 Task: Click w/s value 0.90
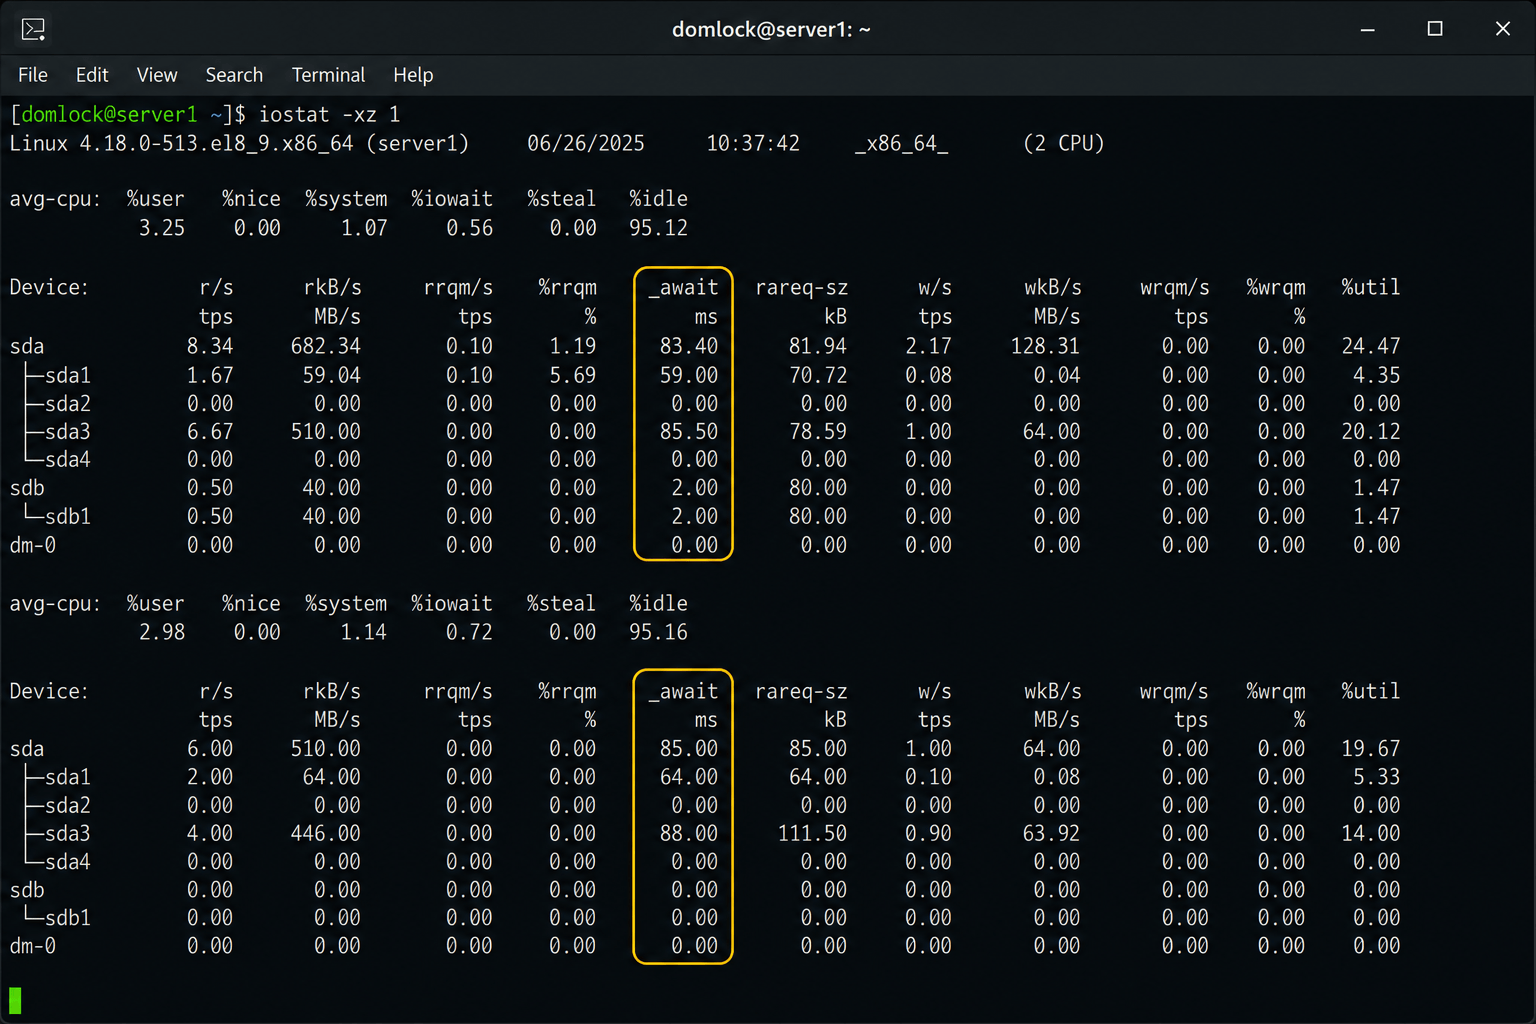[x=928, y=833]
